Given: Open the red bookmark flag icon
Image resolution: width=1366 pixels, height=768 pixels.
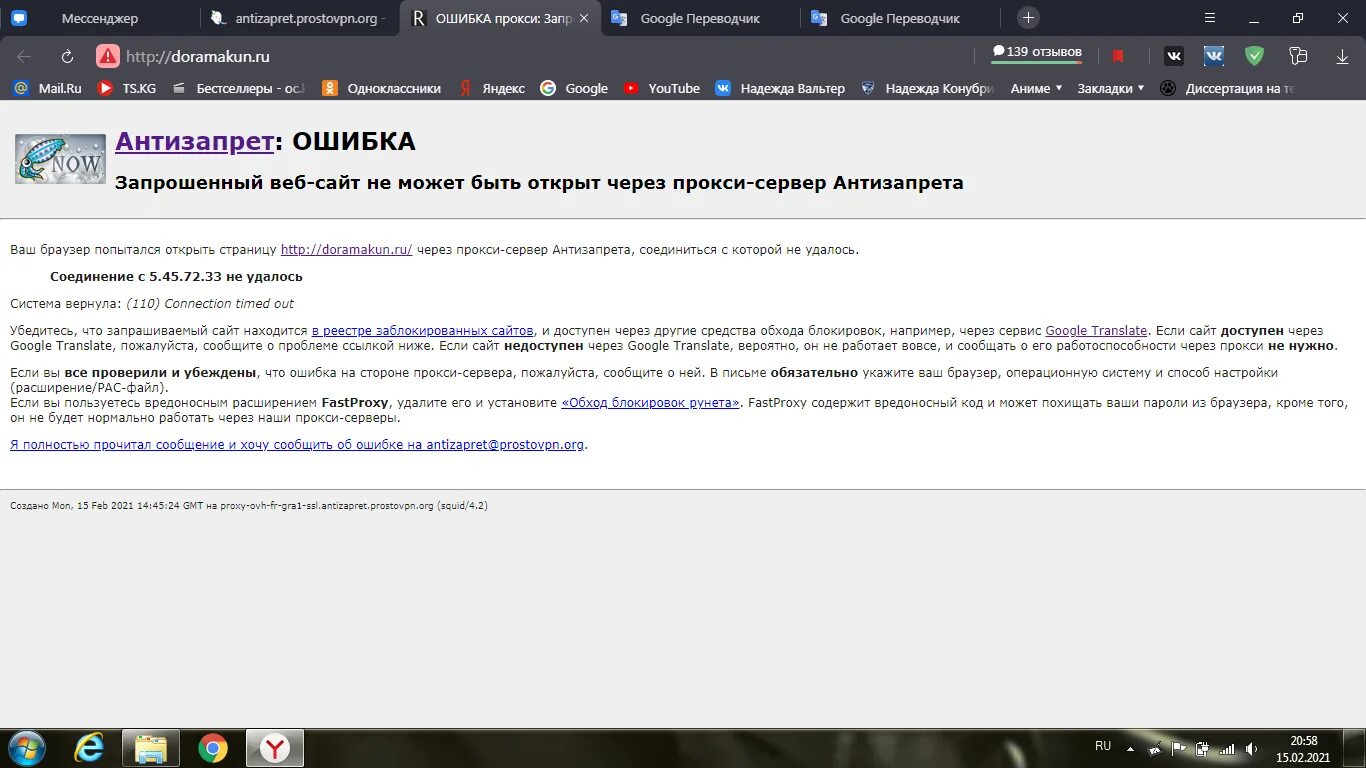Looking at the screenshot, I should click(x=1118, y=56).
